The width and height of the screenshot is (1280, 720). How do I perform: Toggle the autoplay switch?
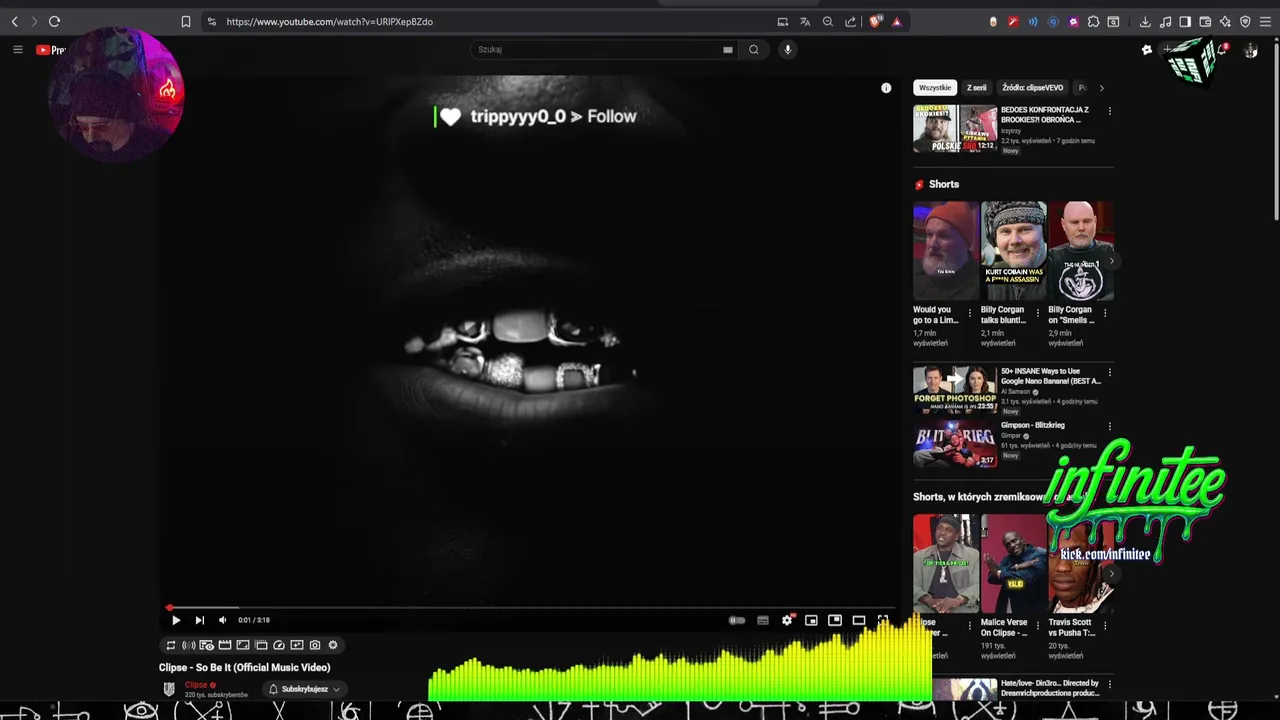[x=737, y=620]
